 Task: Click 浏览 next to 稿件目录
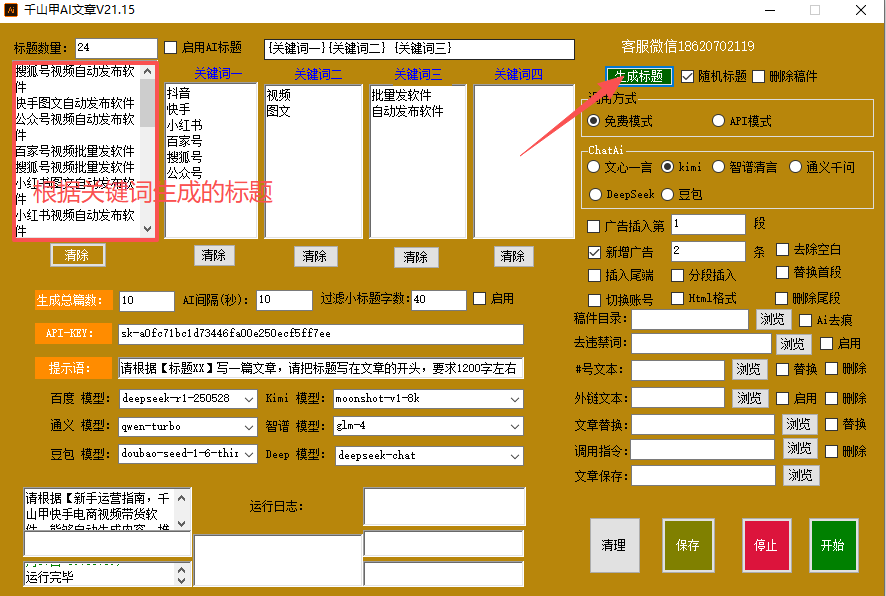[x=772, y=320]
